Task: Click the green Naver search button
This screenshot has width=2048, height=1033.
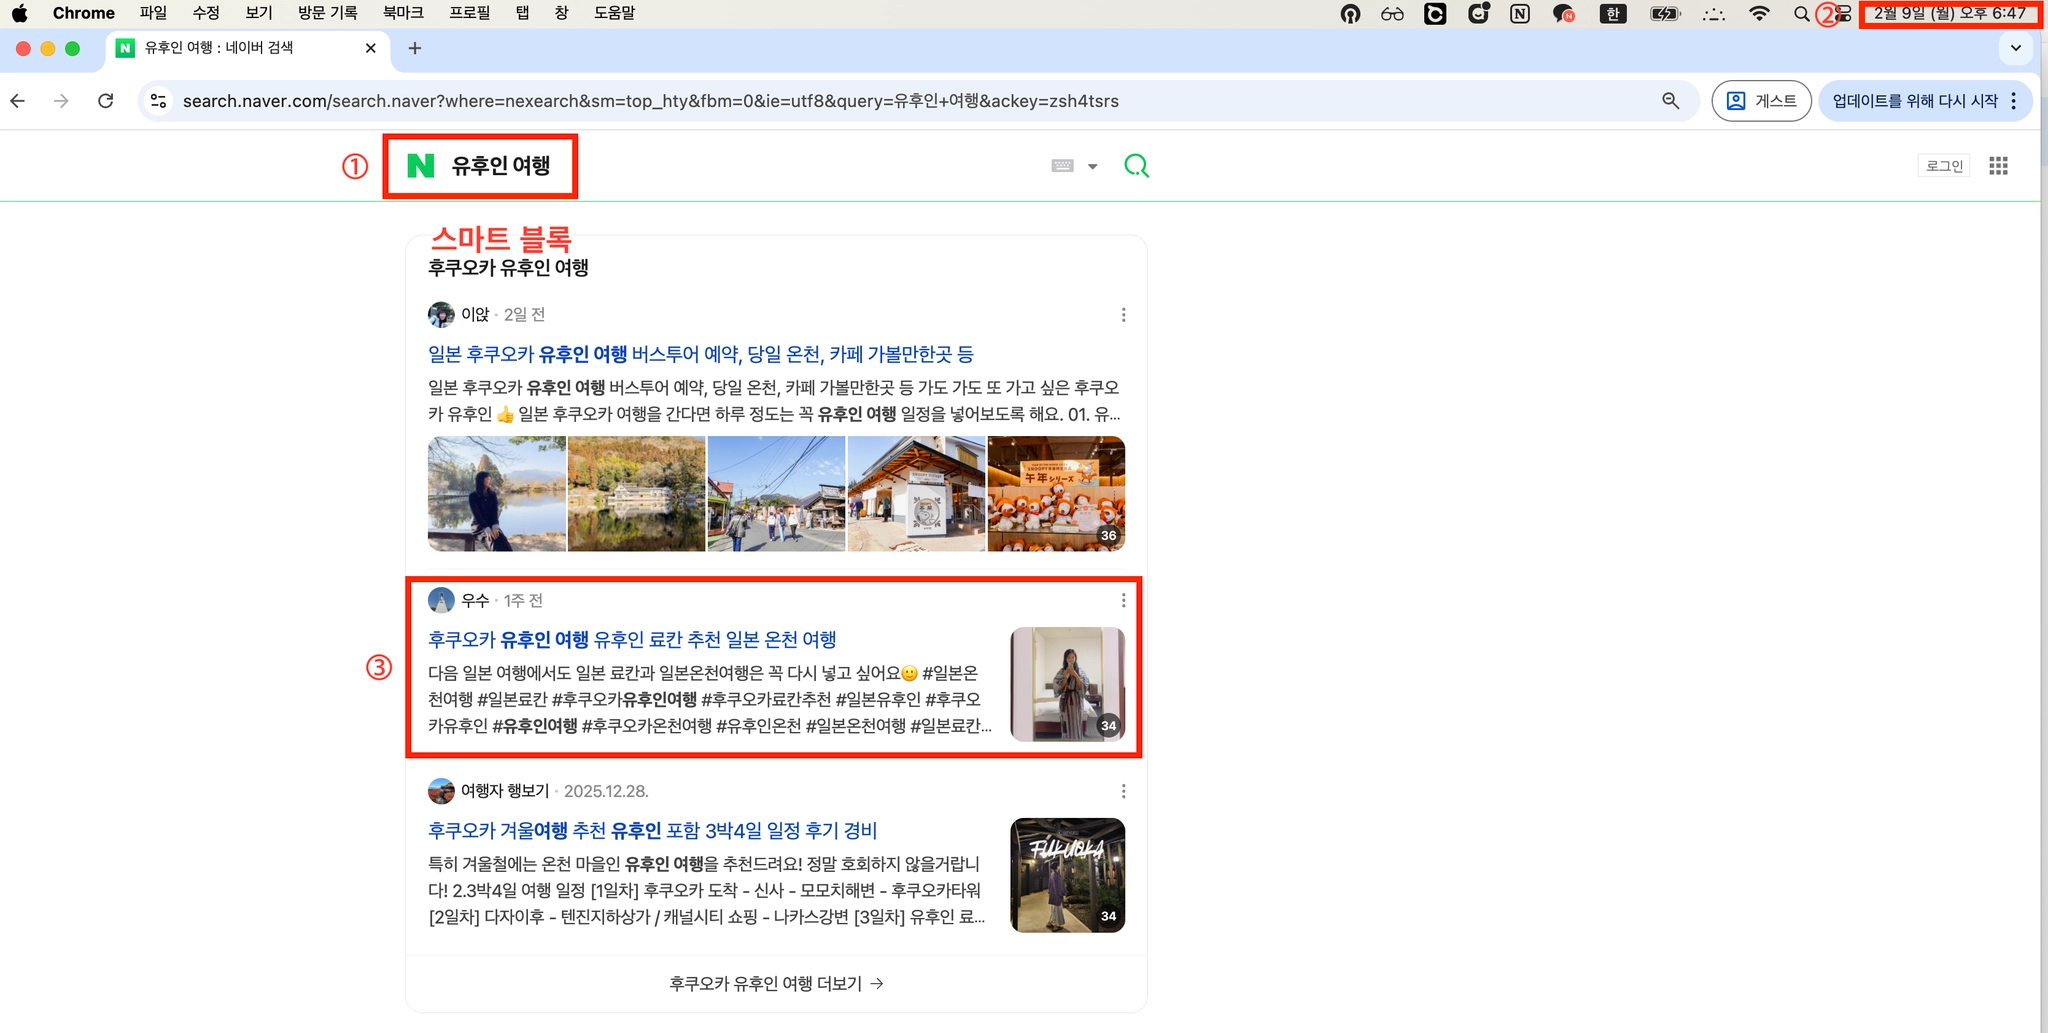Action: coord(1136,166)
